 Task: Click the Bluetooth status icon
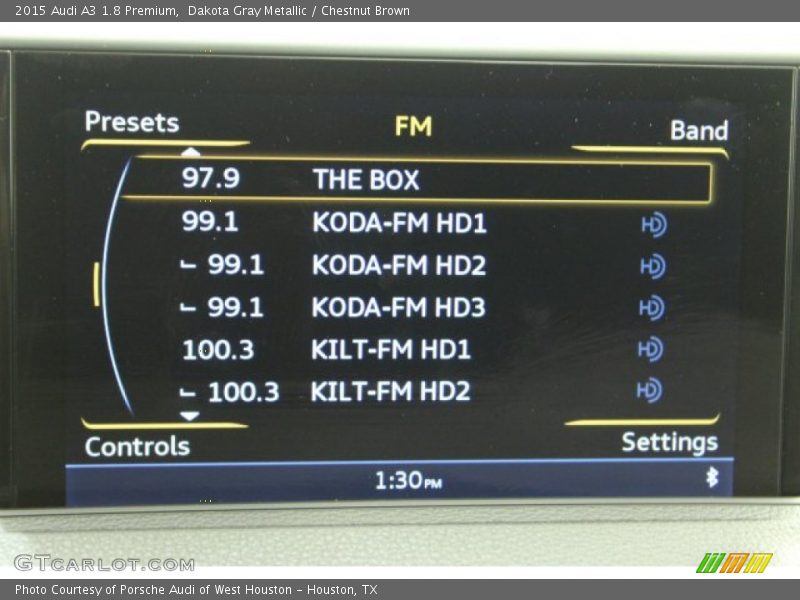click(x=712, y=478)
